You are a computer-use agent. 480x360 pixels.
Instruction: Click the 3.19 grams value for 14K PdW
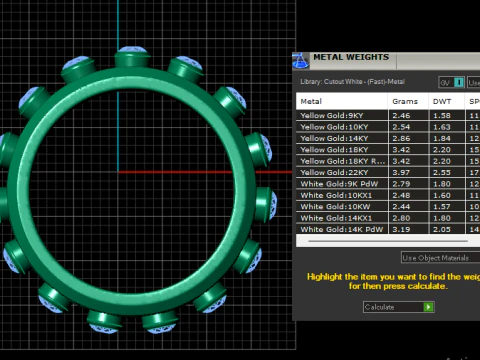coord(401,229)
